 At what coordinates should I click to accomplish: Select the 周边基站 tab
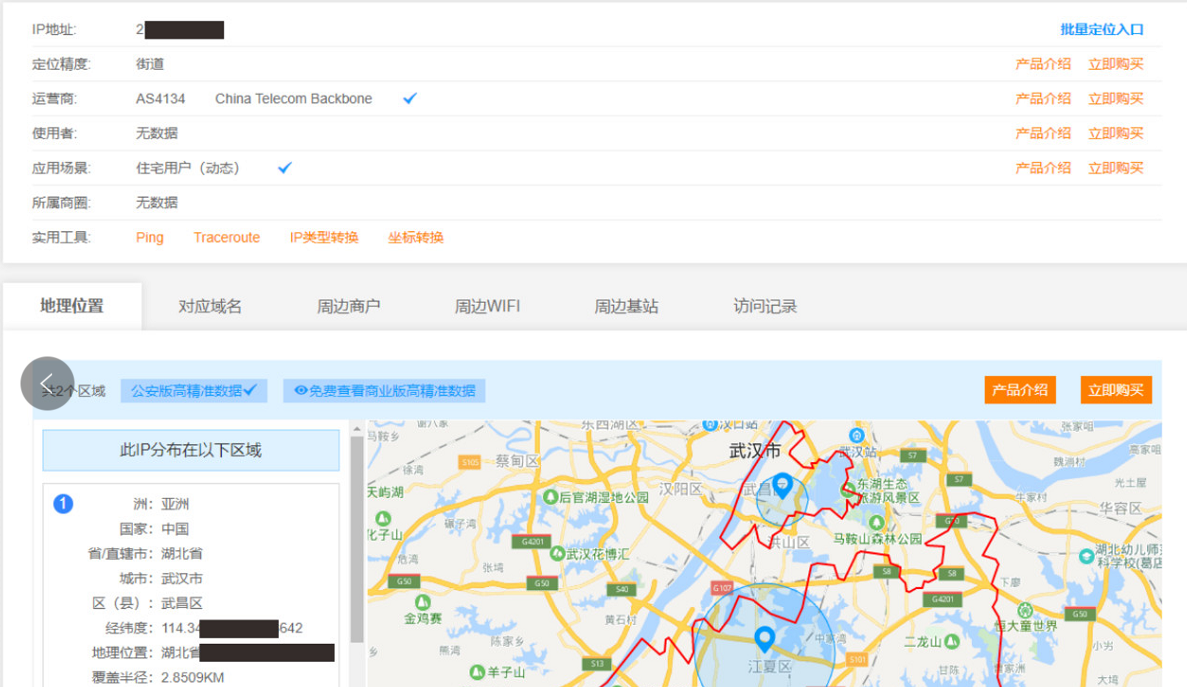click(626, 307)
